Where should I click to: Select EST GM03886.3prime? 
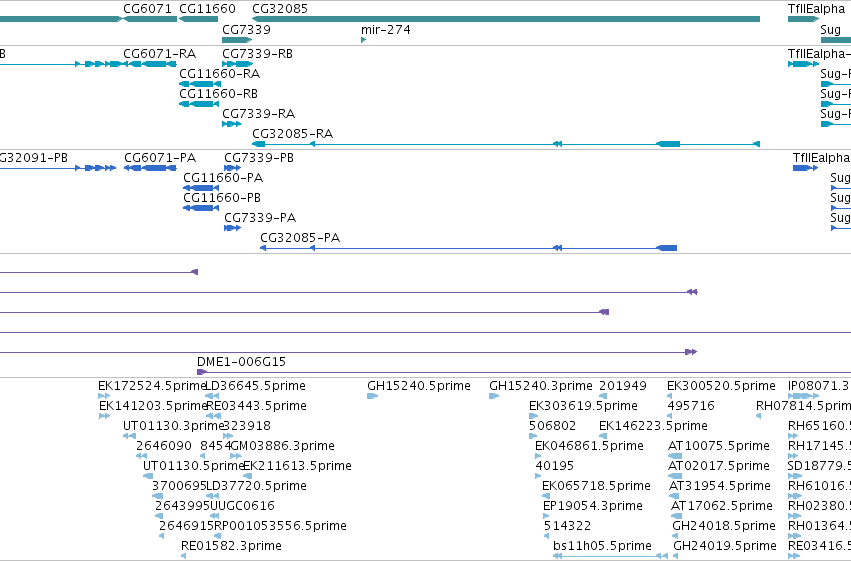pyautogui.click(x=283, y=446)
